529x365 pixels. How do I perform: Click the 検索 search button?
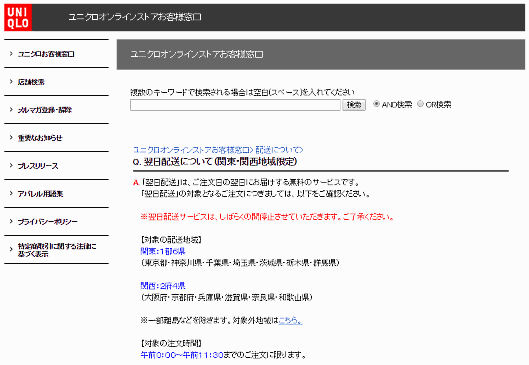coord(354,105)
